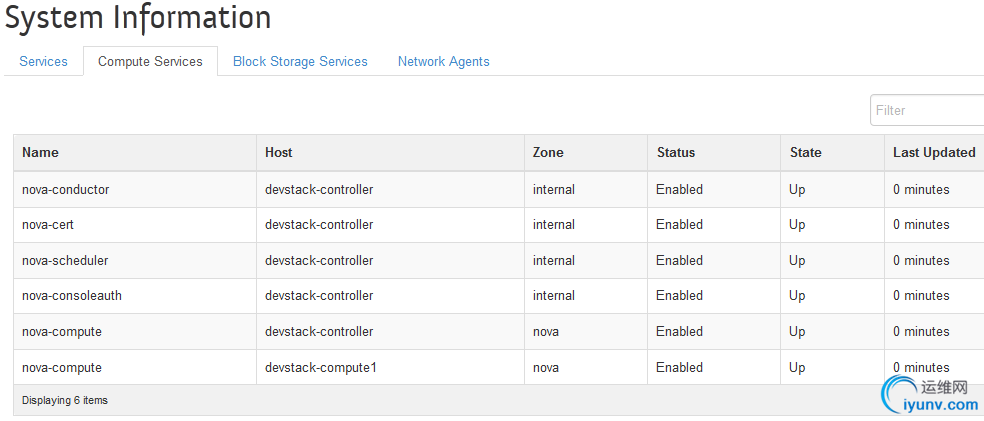
Task: Select the nova-conductor row name
Action: click(x=65, y=189)
